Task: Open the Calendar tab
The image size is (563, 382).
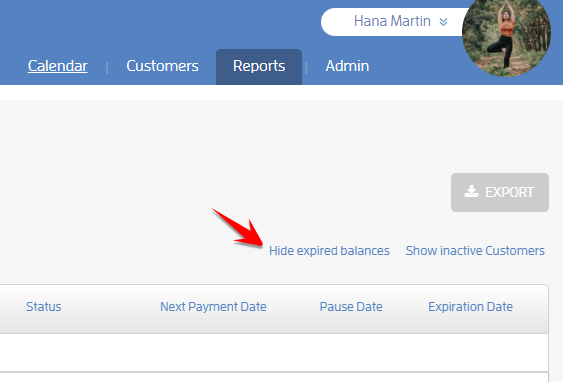Action: [57, 66]
